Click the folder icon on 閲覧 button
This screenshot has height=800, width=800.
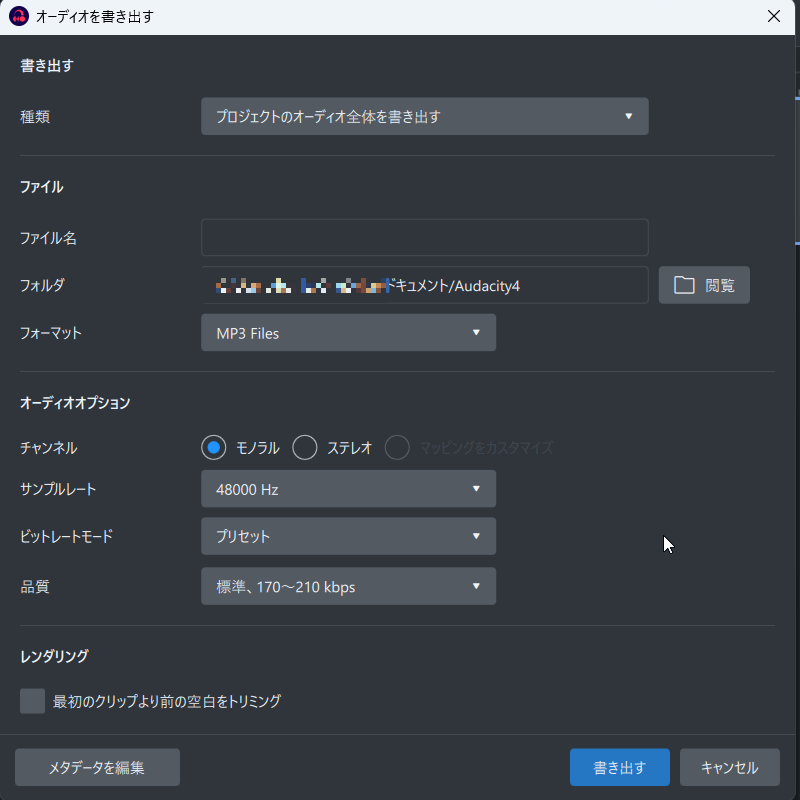click(x=684, y=285)
